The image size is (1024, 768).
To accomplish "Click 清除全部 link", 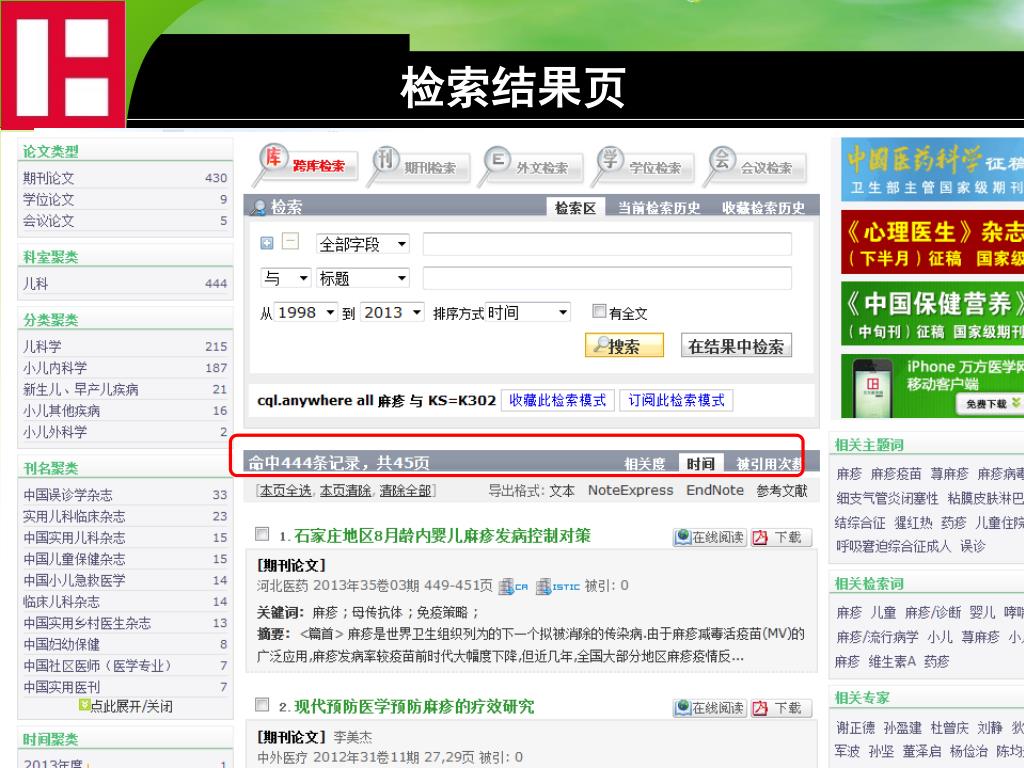I will [405, 490].
